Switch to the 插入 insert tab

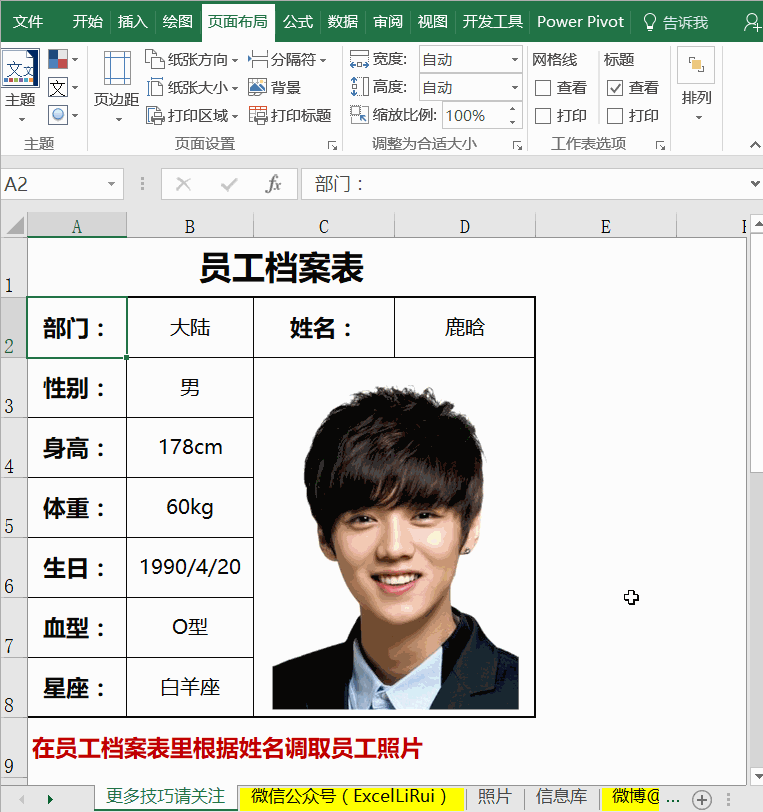[x=133, y=22]
